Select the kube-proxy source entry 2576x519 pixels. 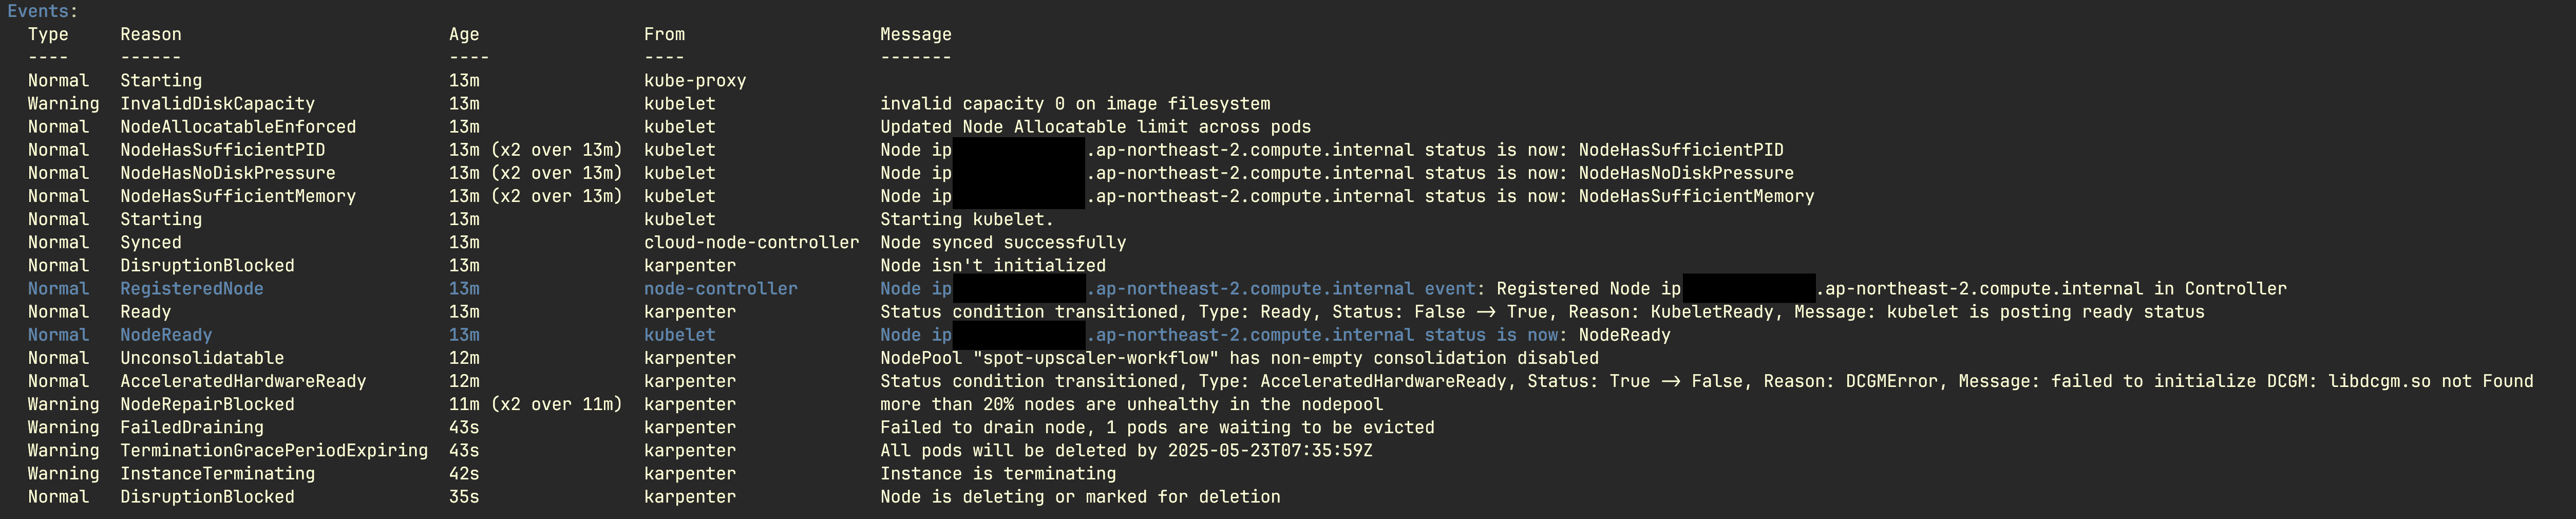point(695,81)
